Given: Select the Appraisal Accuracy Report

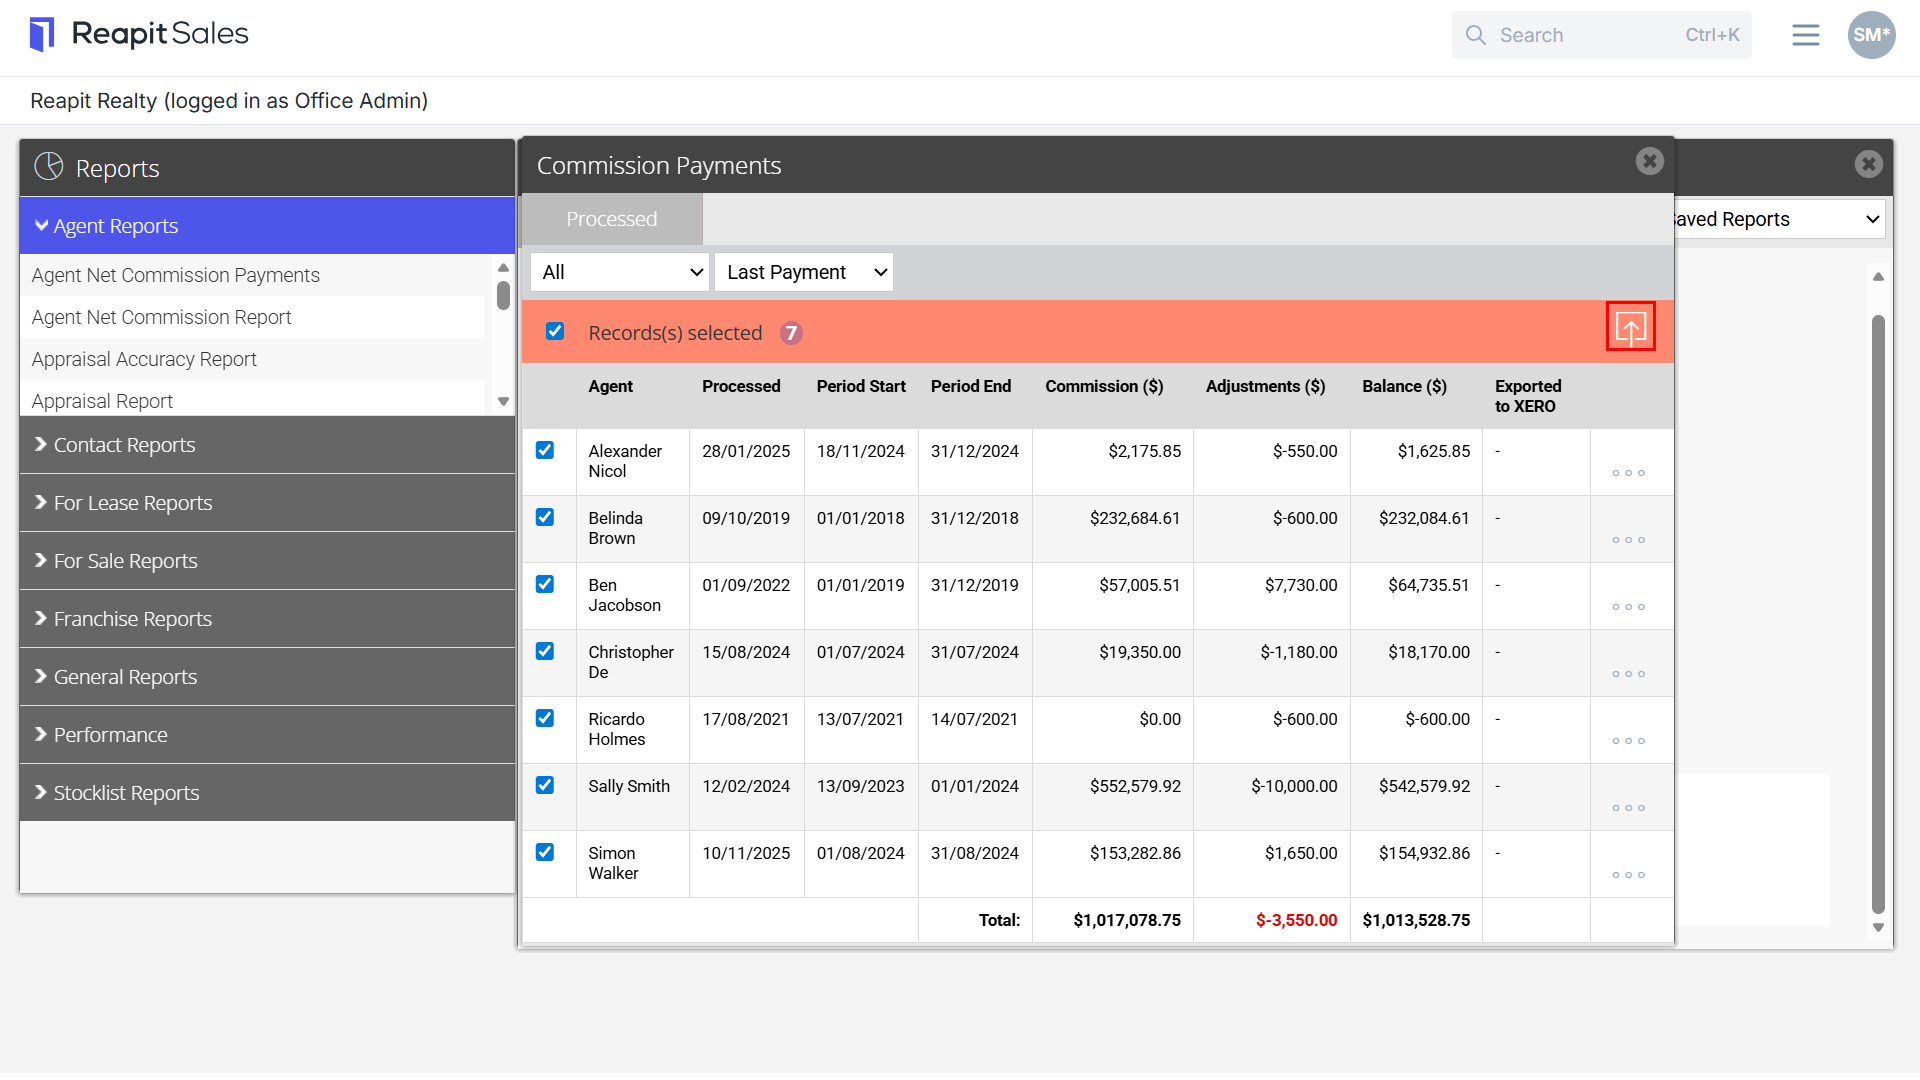Looking at the screenshot, I should [x=144, y=359].
